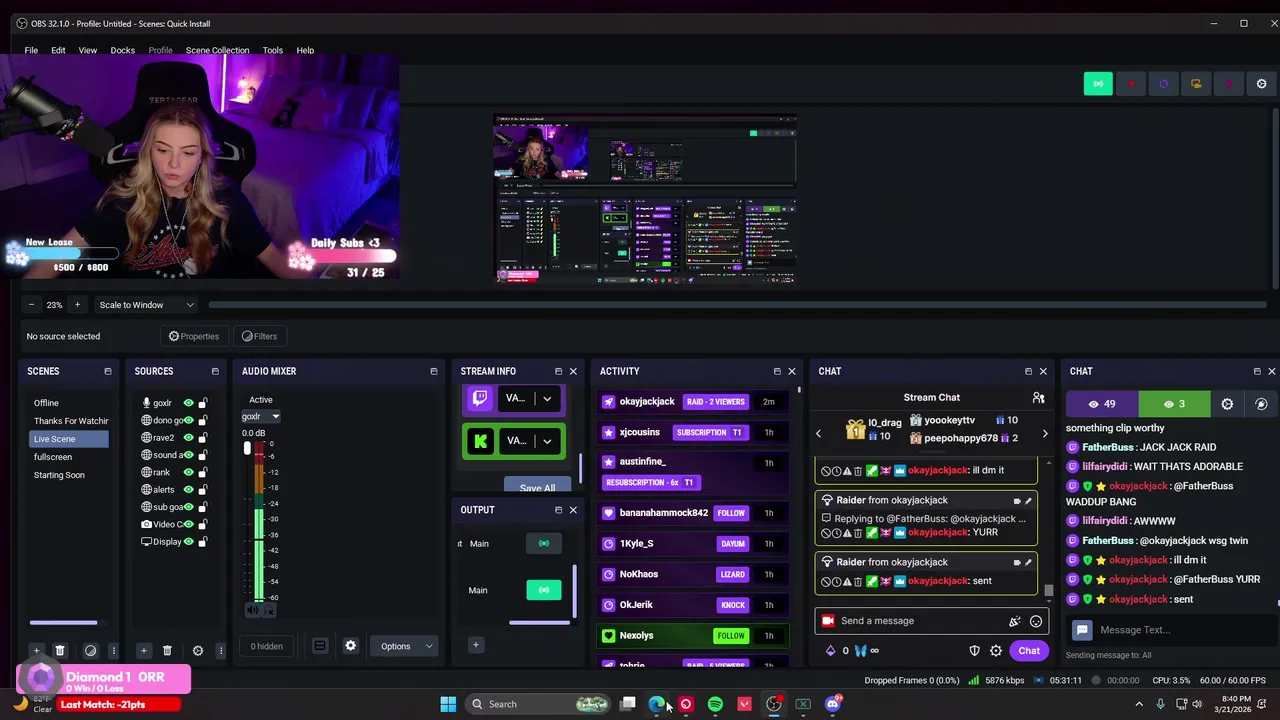This screenshot has height=720, width=1280.
Task: Toggle the upper Main output stream button
Action: [544, 544]
